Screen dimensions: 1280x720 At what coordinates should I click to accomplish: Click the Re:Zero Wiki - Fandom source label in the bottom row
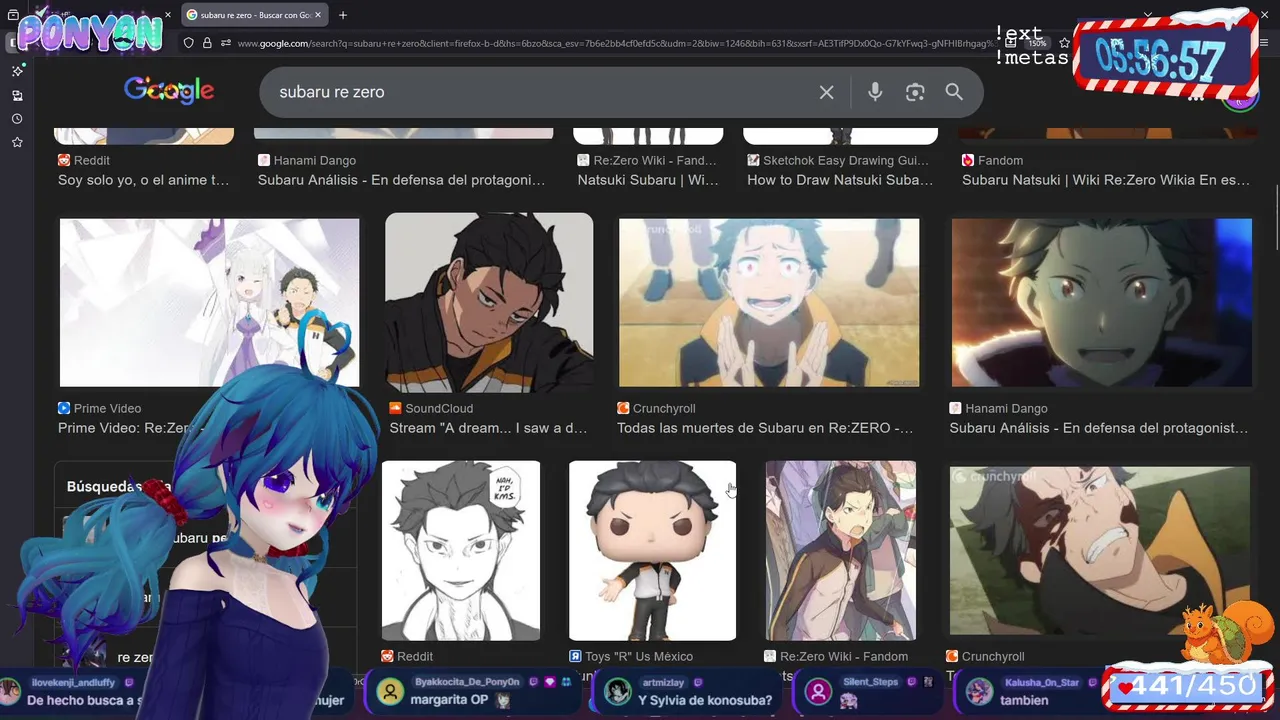[836, 656]
